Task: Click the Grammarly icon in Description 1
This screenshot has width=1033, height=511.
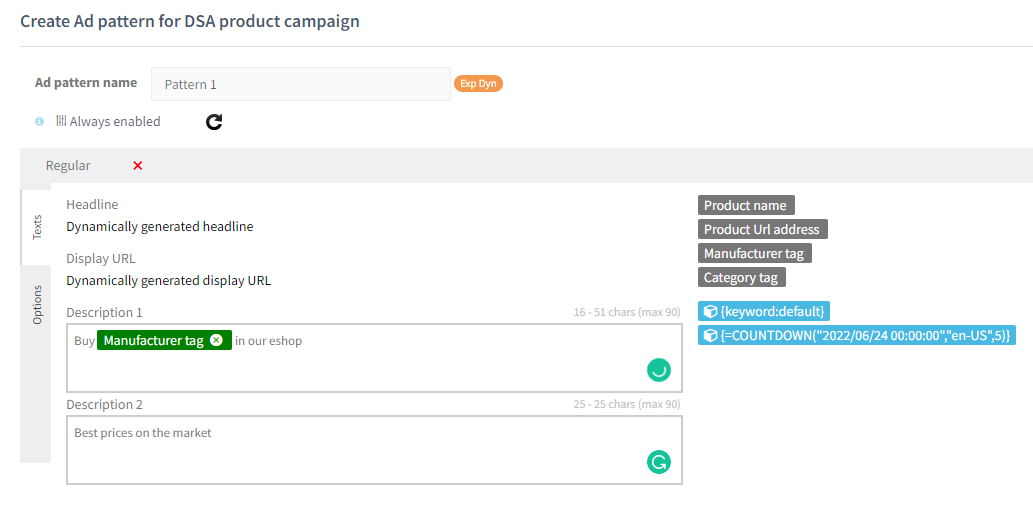Action: click(658, 370)
